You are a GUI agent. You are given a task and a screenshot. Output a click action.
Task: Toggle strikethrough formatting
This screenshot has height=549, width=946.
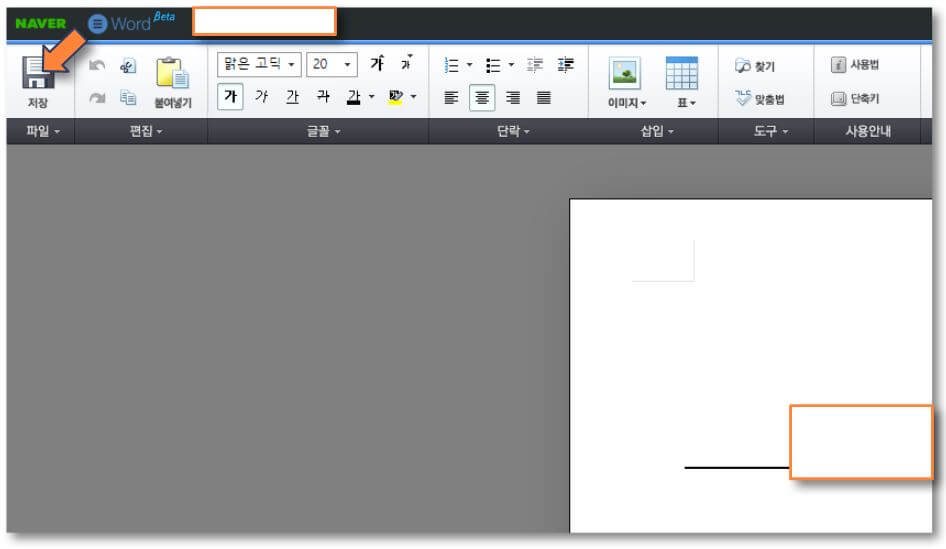[x=323, y=97]
